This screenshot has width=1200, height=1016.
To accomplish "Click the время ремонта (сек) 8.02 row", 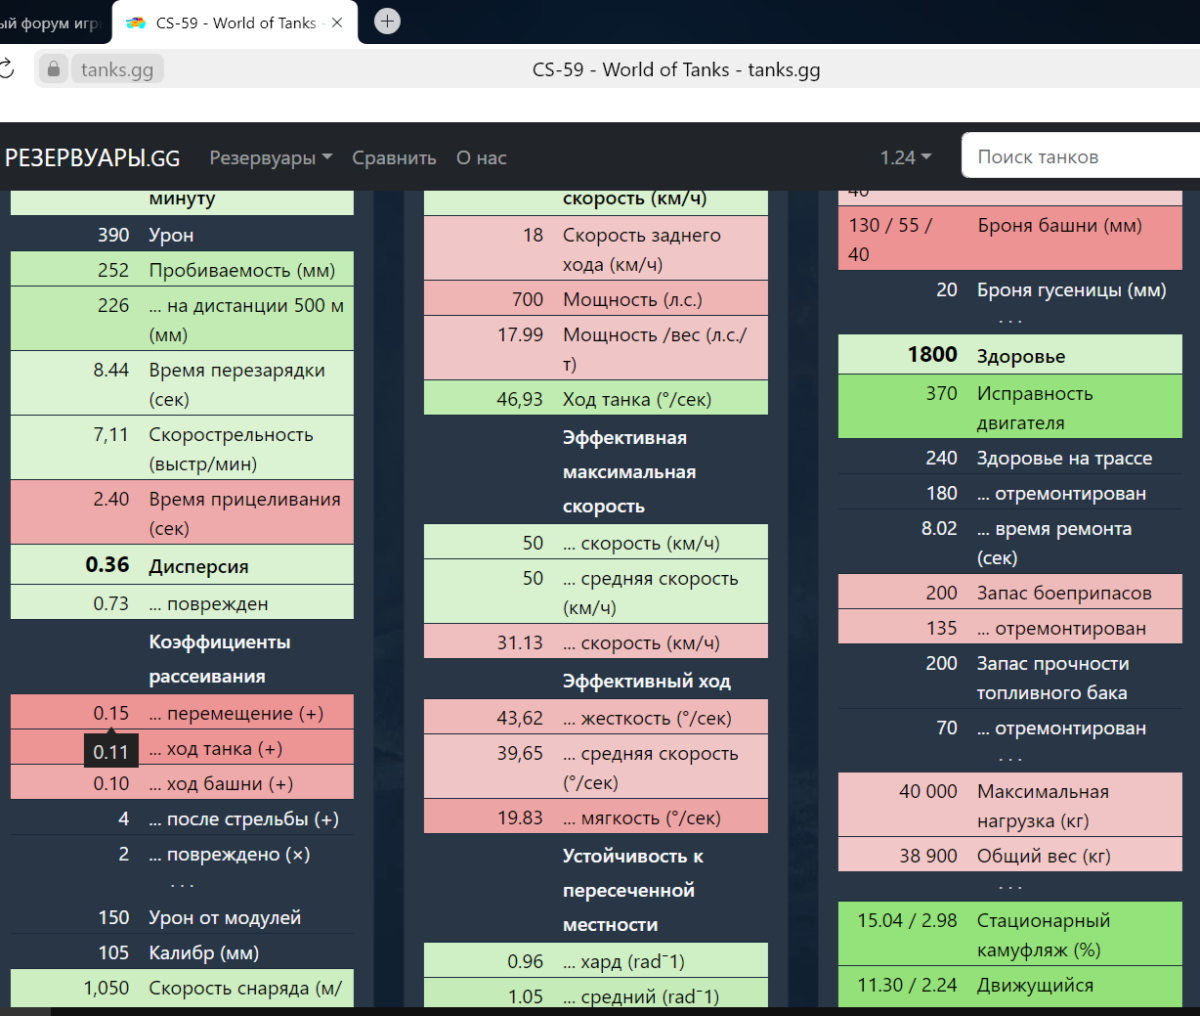I will tap(1010, 542).
